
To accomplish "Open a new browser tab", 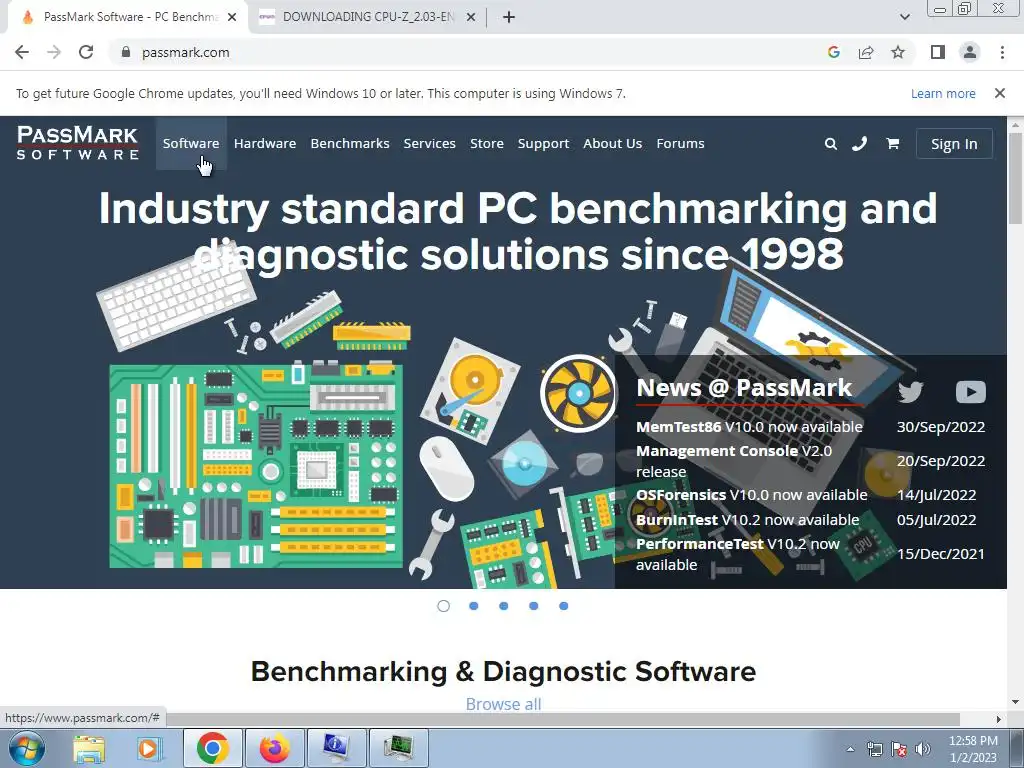I will 509,17.
